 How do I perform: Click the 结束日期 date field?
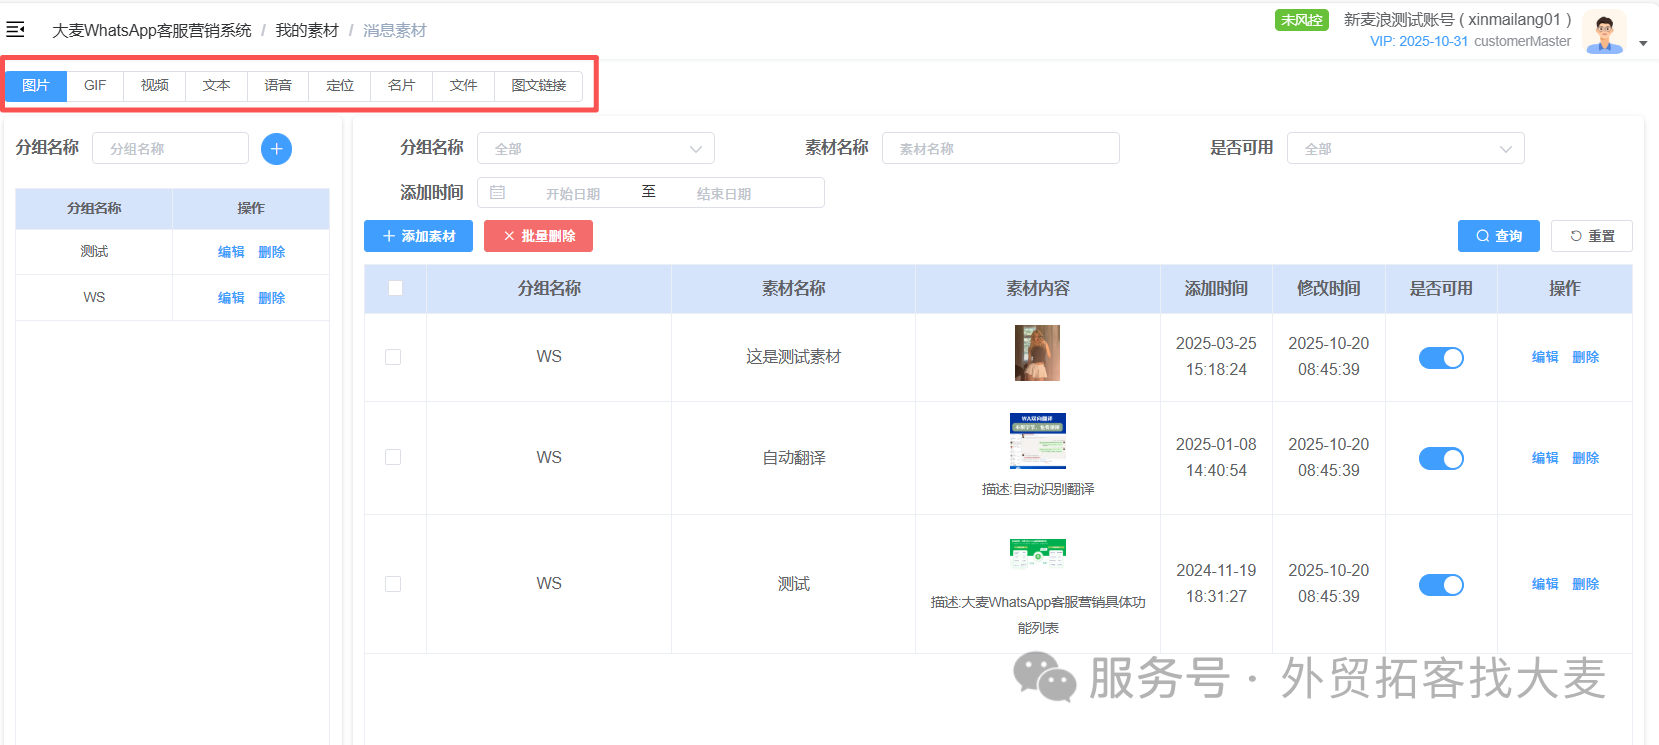[x=724, y=193]
